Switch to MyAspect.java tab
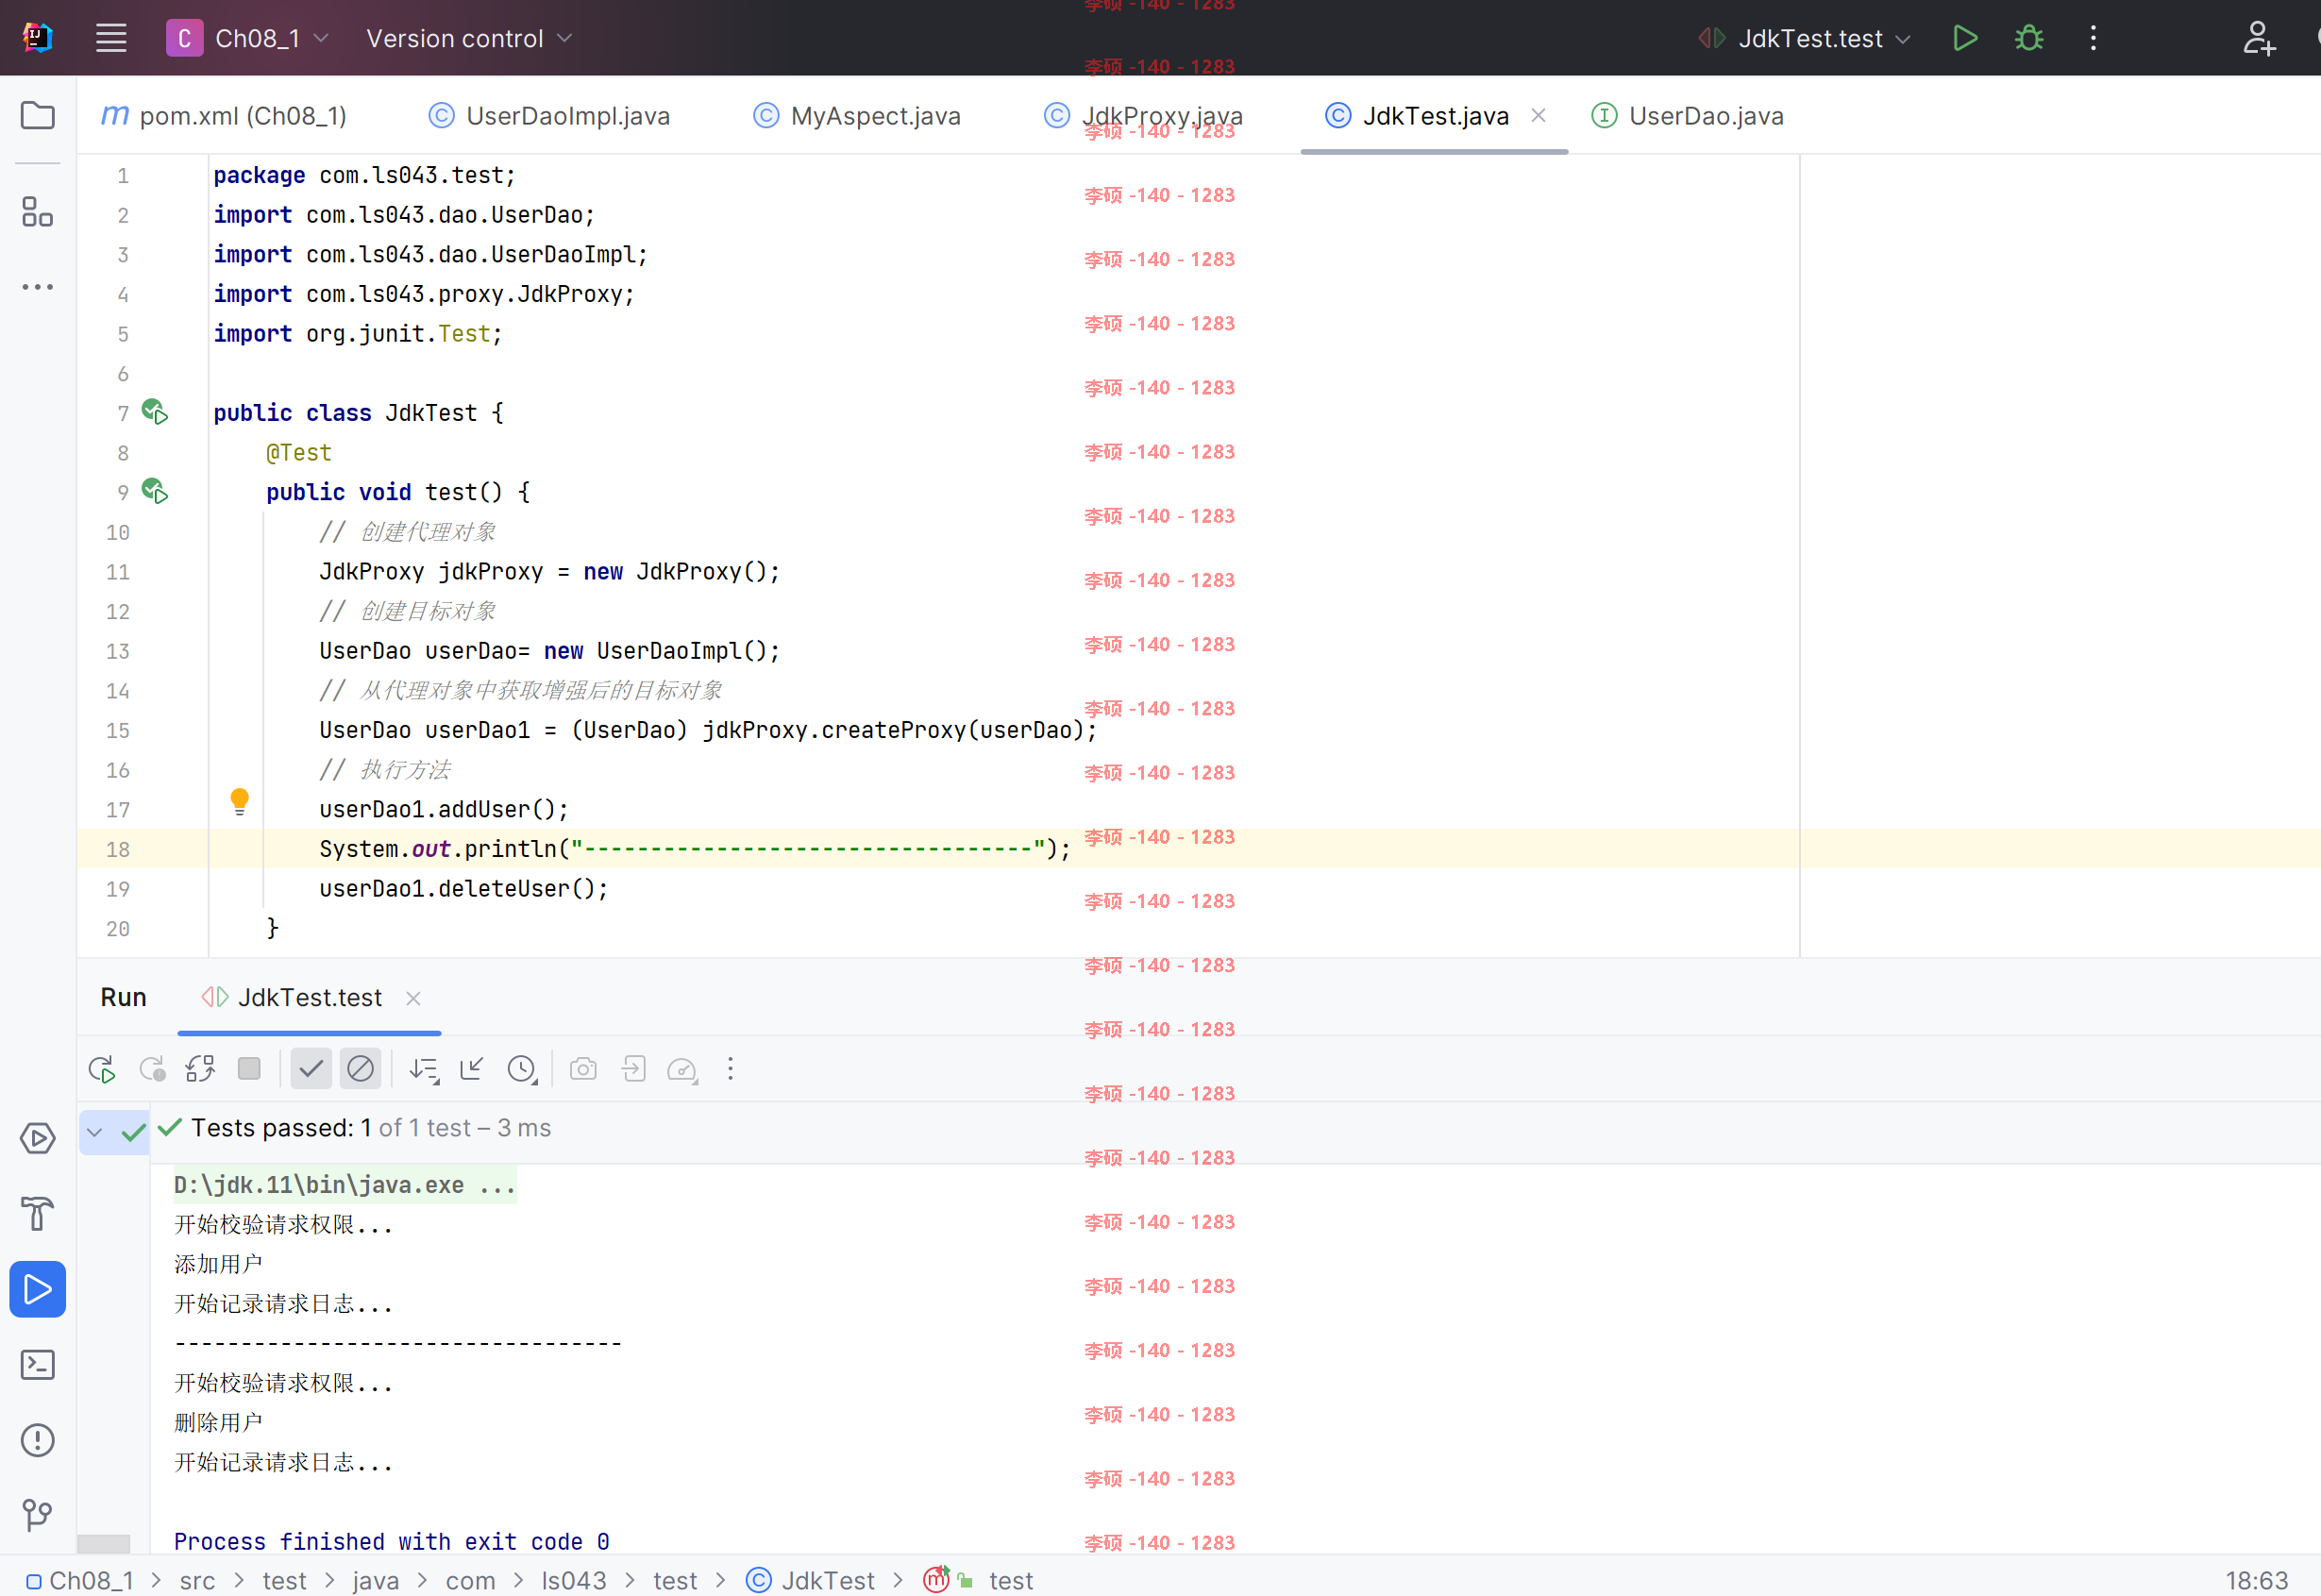 (856, 116)
